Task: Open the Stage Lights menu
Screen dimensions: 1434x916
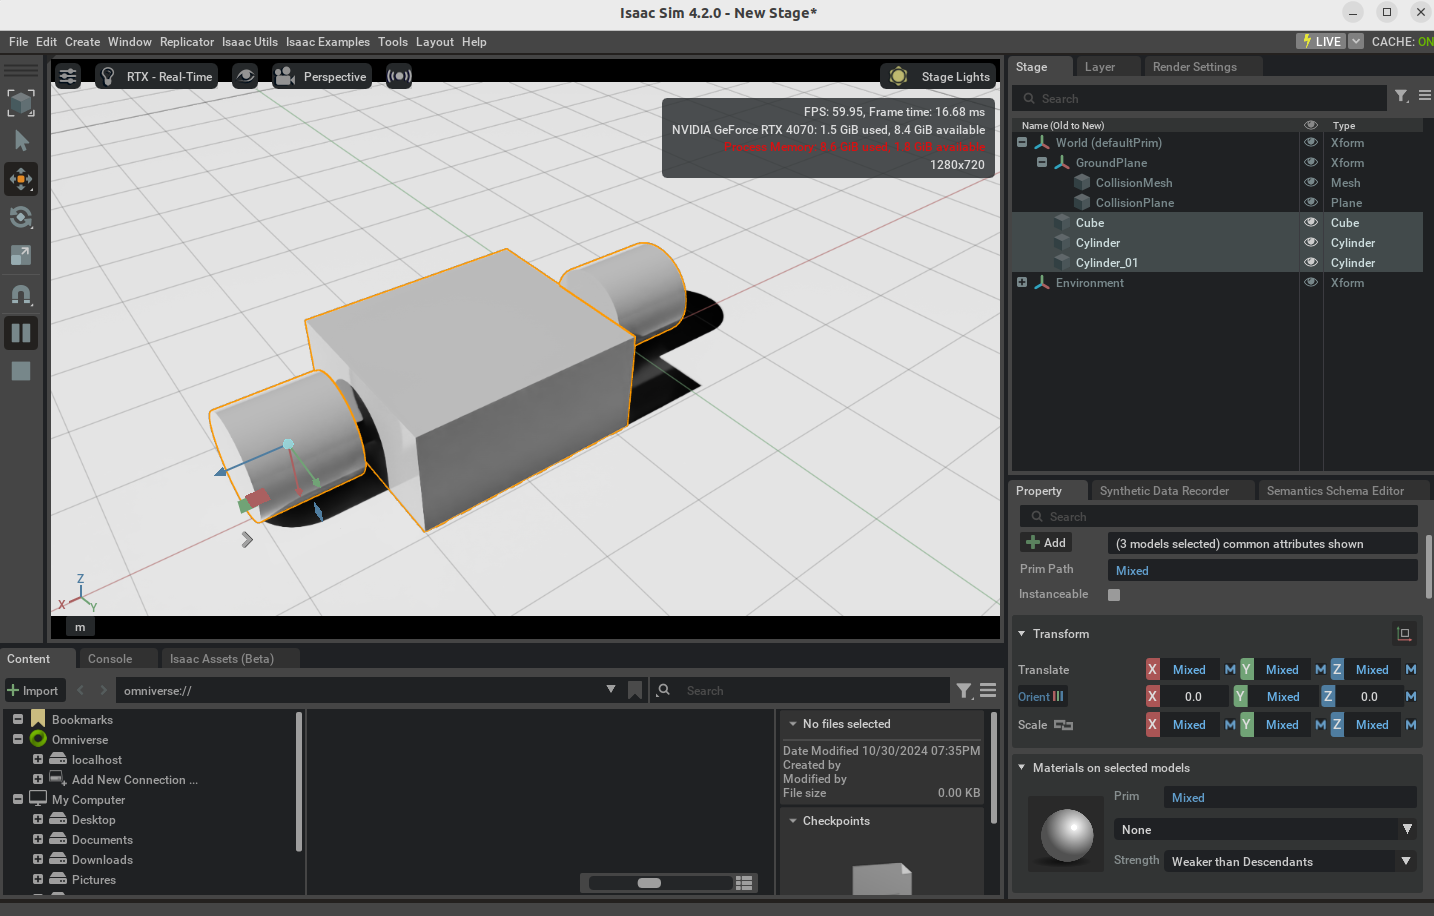Action: point(939,76)
